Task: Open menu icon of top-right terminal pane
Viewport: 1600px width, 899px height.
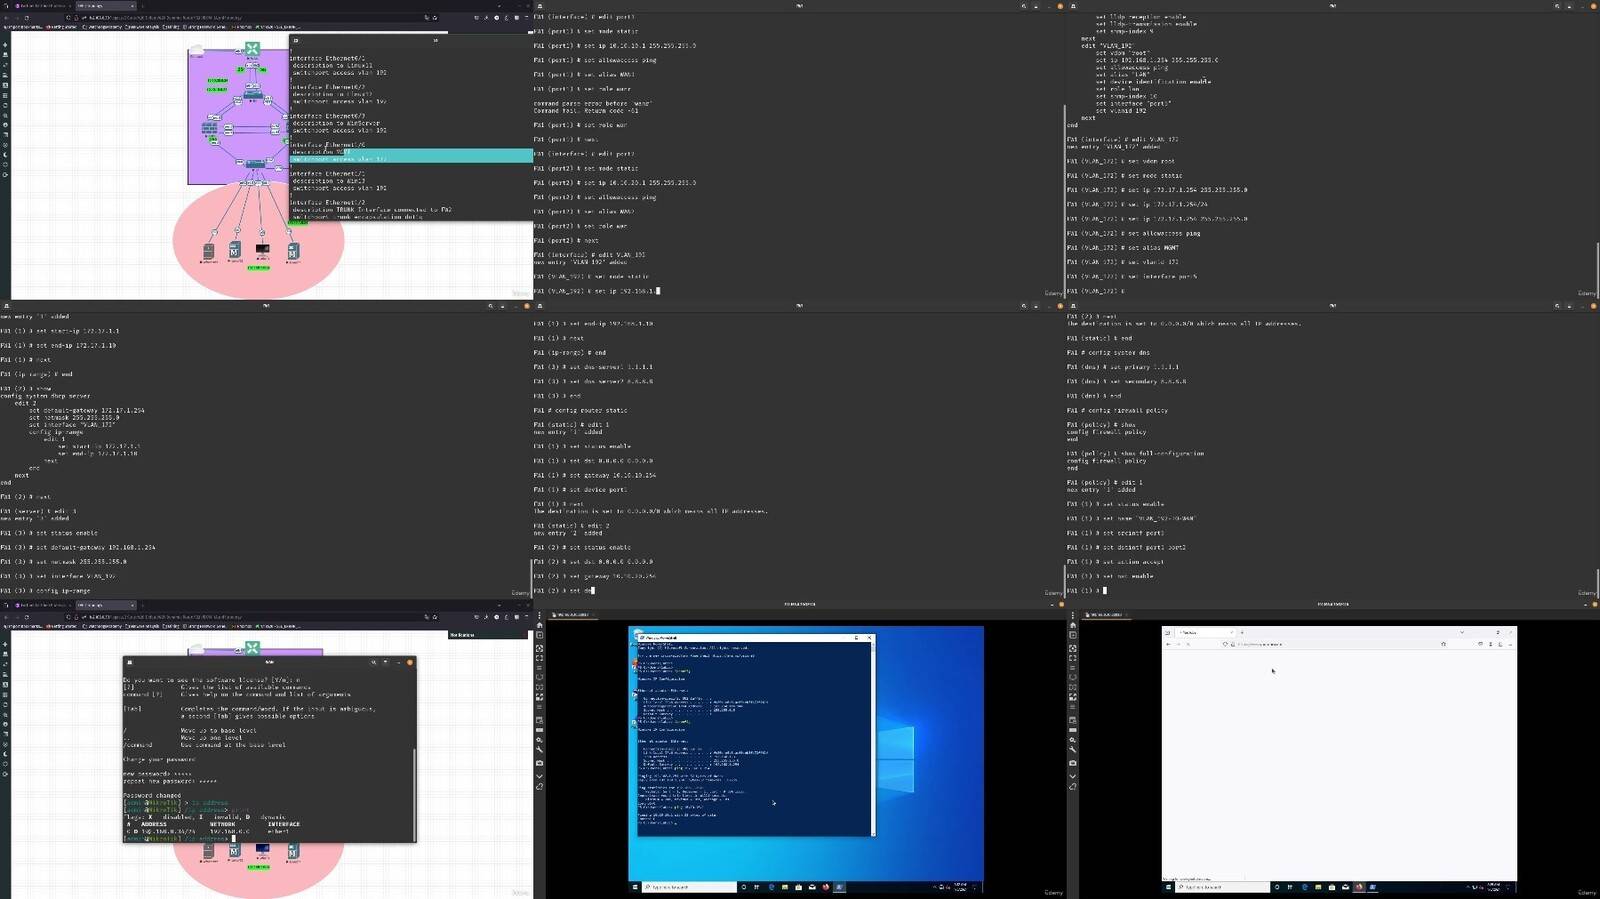Action: coord(1571,6)
